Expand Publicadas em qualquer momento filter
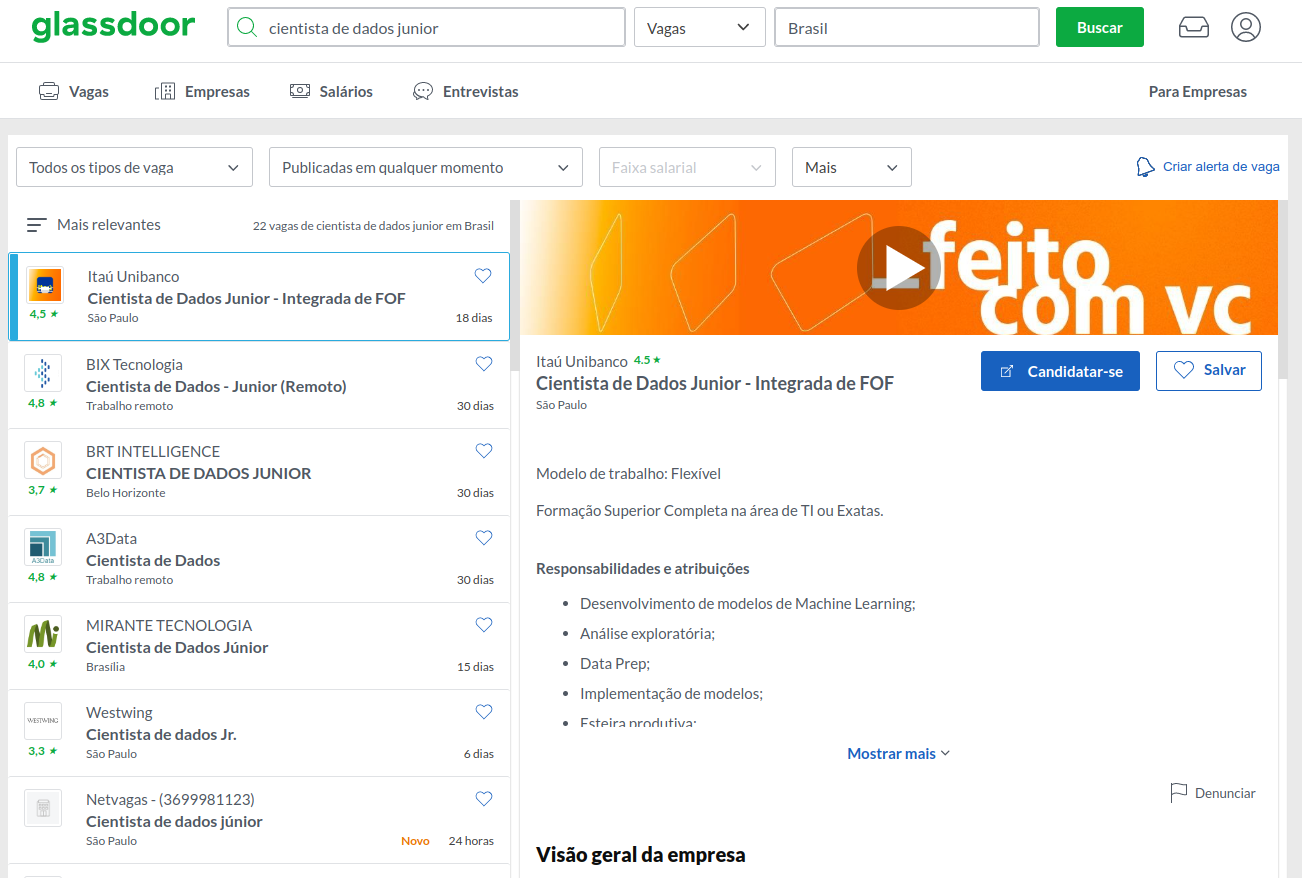Viewport: 1302px width, 878px height. tap(425, 168)
